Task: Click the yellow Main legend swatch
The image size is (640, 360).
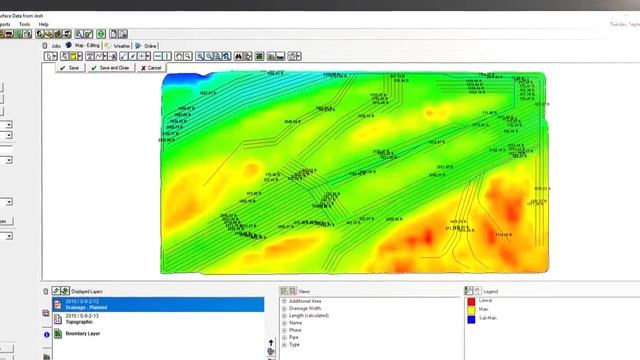Action: 471,310
